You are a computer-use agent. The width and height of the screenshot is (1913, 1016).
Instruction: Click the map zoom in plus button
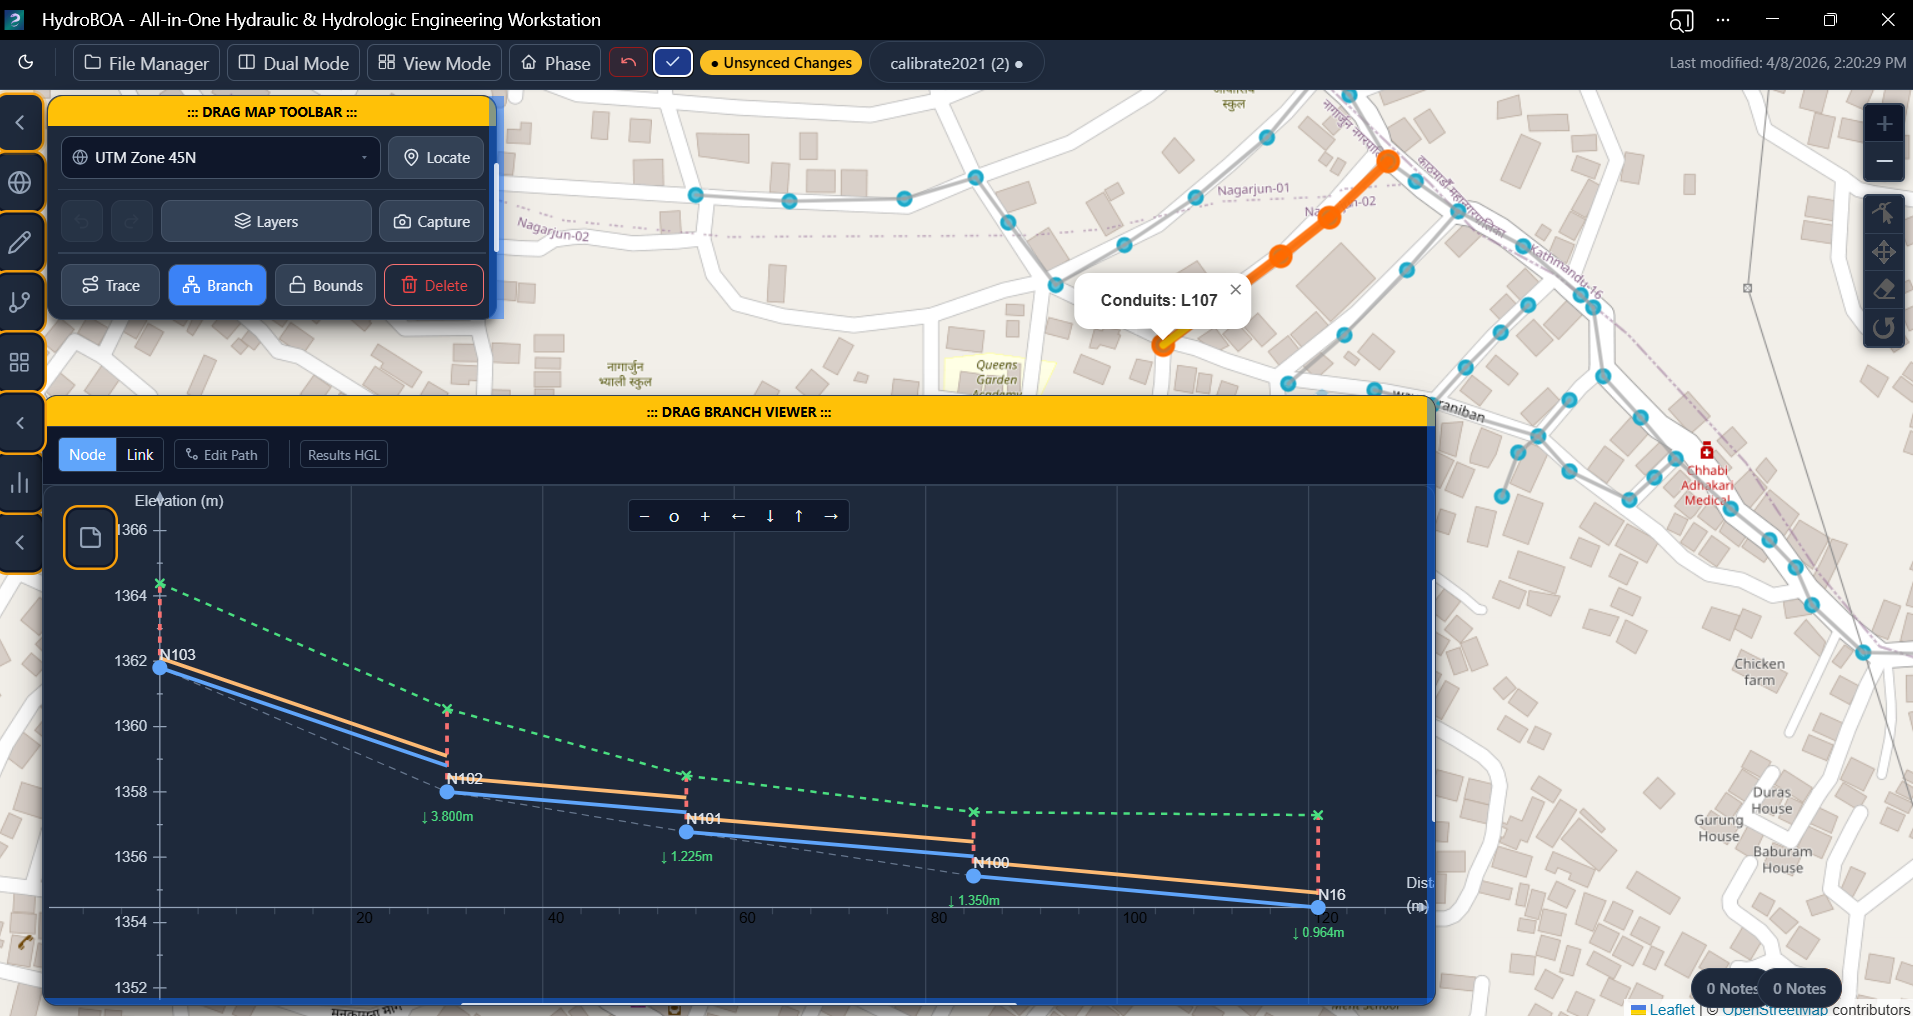point(1884,124)
